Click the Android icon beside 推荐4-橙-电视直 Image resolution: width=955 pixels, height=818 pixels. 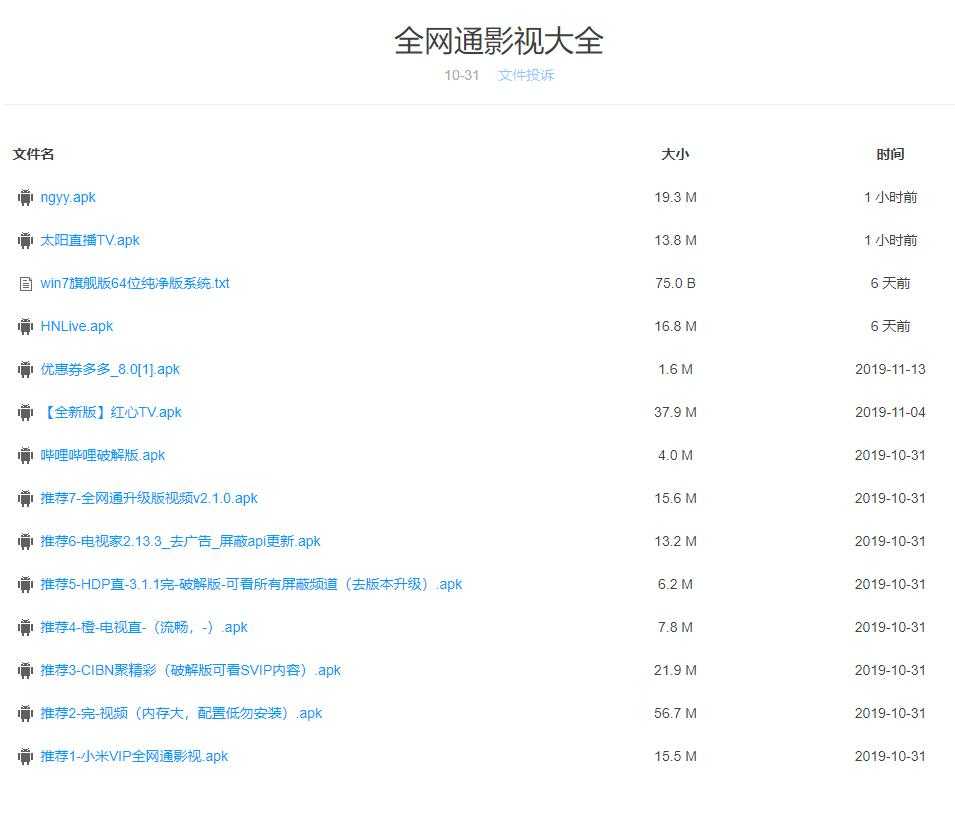pyautogui.click(x=25, y=627)
